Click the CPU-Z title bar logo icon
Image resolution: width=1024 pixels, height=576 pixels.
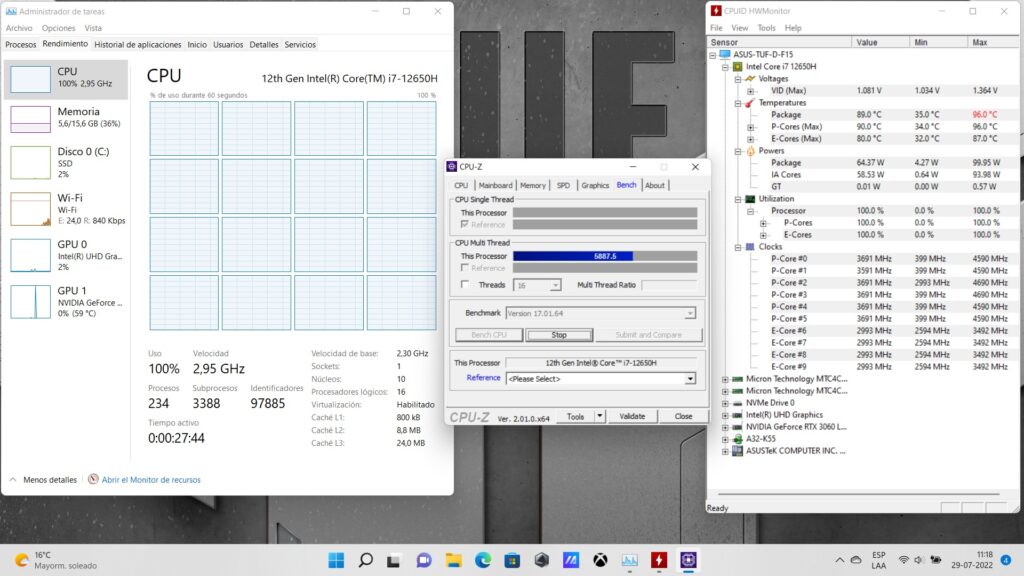pyautogui.click(x=452, y=167)
